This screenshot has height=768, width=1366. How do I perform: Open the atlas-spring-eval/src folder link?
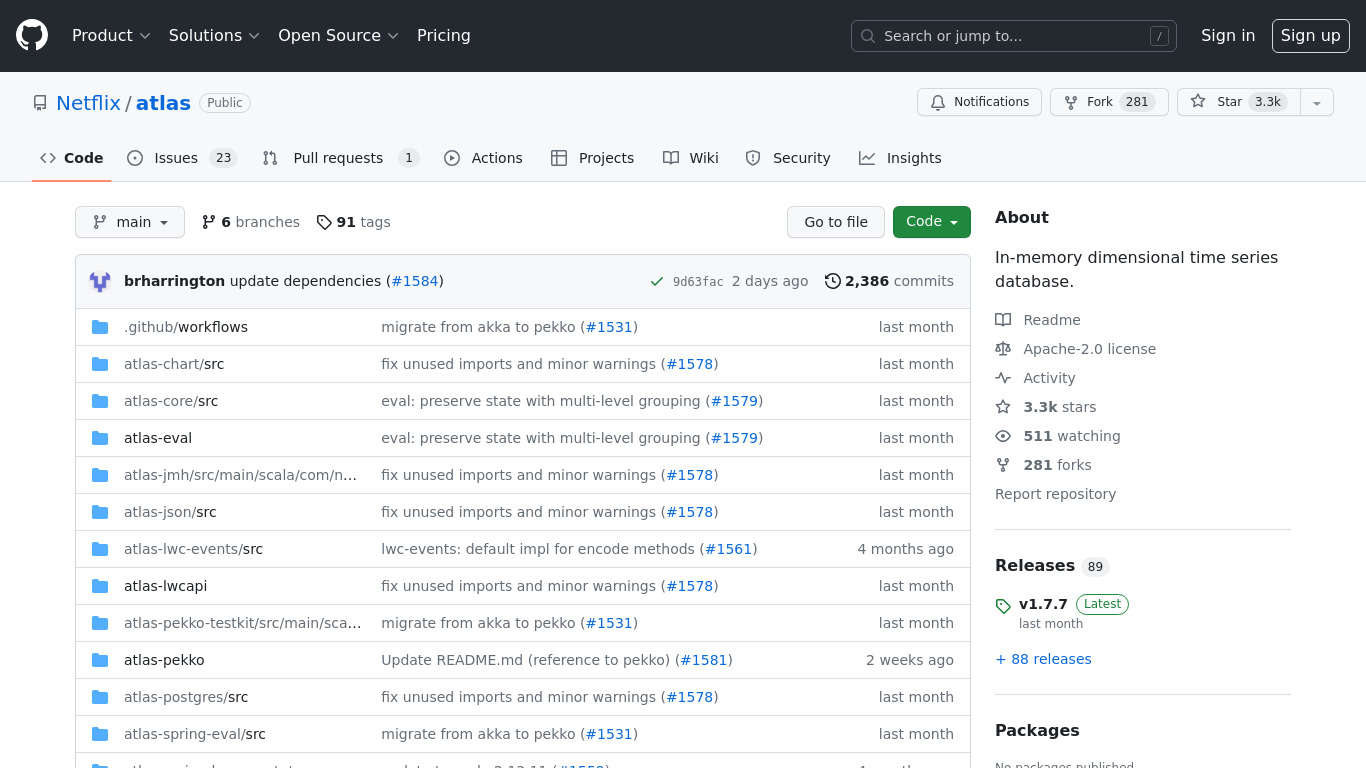click(x=195, y=734)
